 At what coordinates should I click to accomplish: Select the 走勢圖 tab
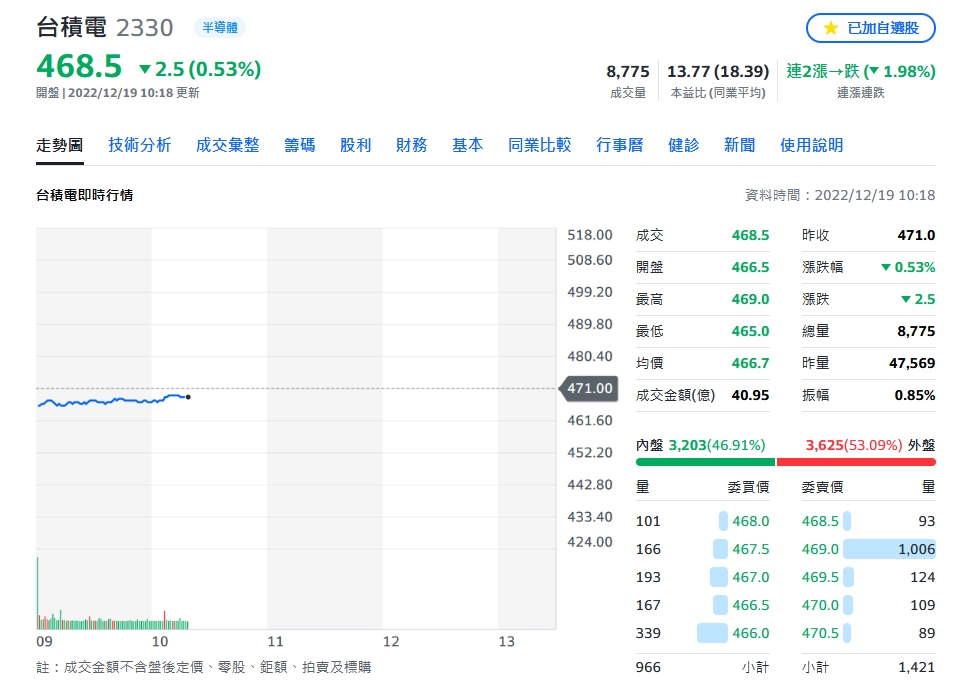coord(59,145)
